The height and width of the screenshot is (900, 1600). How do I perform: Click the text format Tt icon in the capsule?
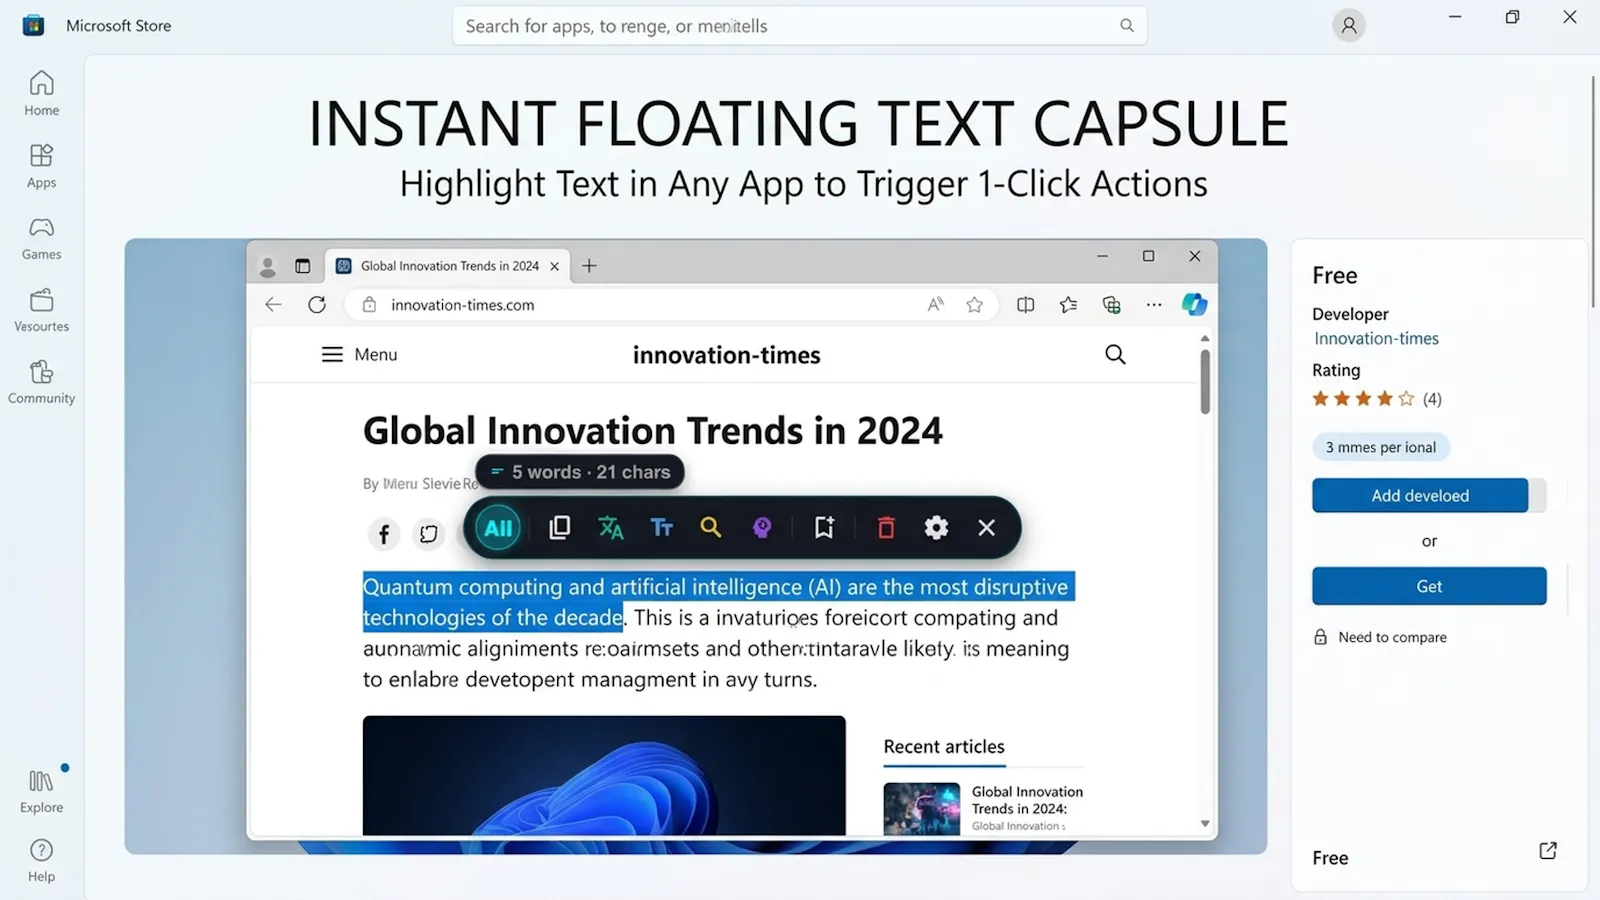(x=661, y=527)
